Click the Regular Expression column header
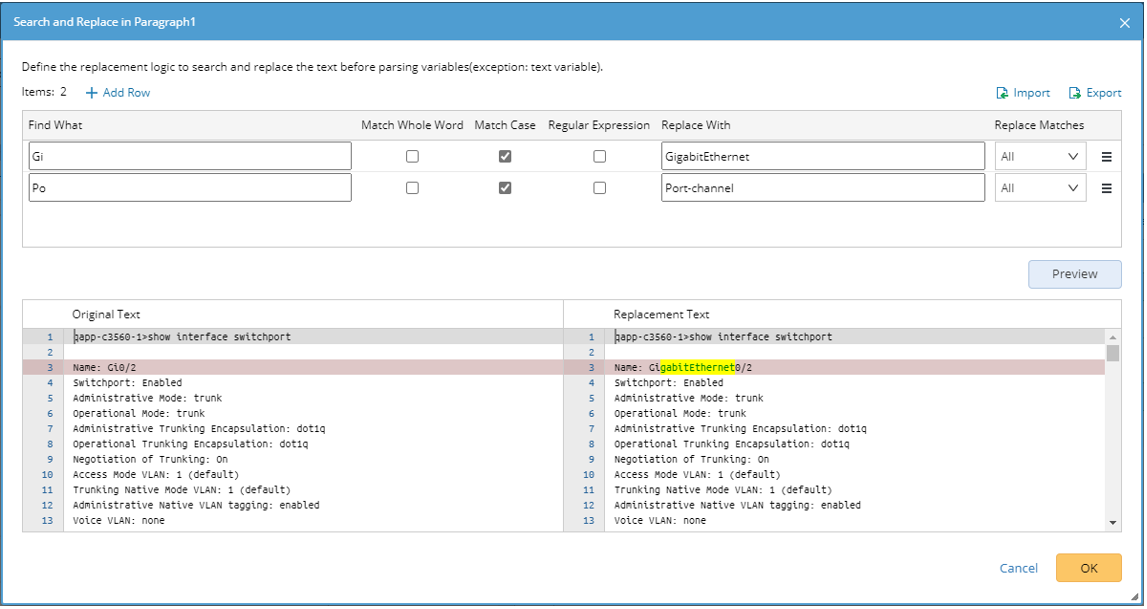The width and height of the screenshot is (1147, 609). 599,125
